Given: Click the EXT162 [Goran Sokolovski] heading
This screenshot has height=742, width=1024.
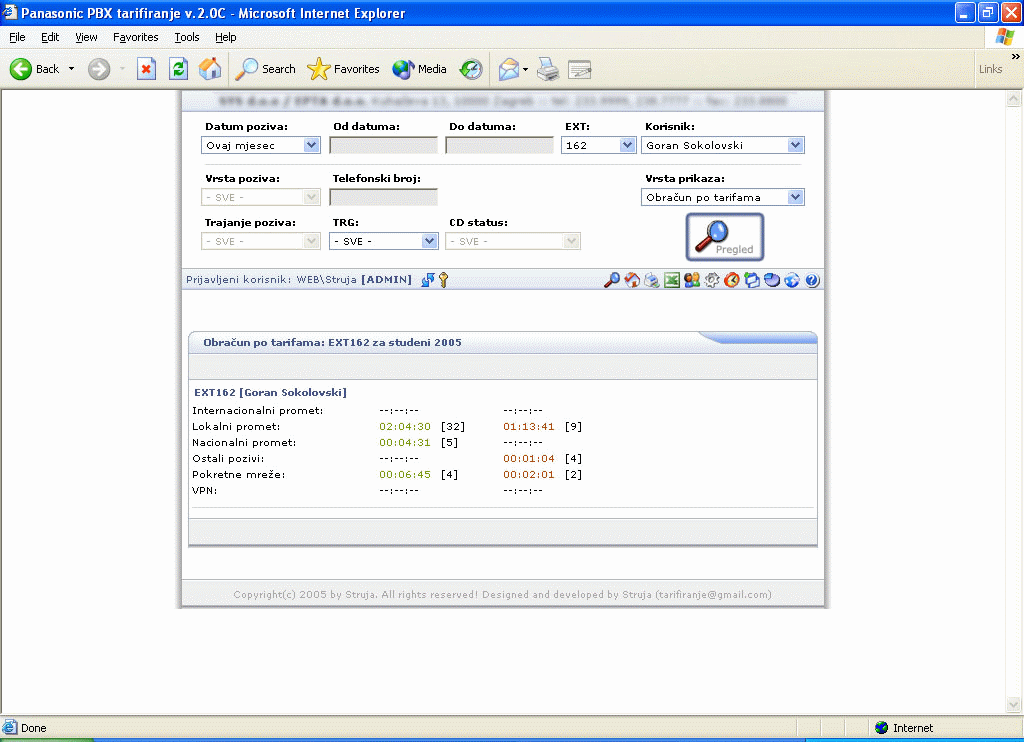Looking at the screenshot, I should coord(270,393).
